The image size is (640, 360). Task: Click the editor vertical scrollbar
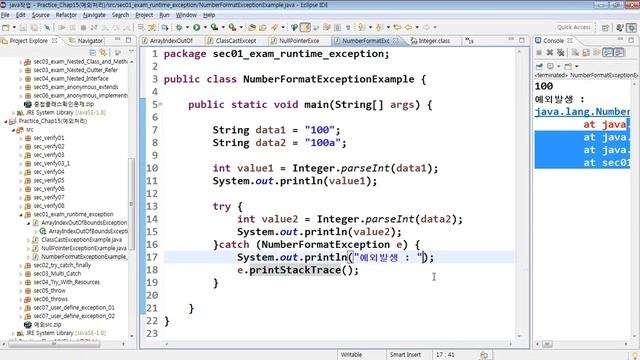[519, 194]
